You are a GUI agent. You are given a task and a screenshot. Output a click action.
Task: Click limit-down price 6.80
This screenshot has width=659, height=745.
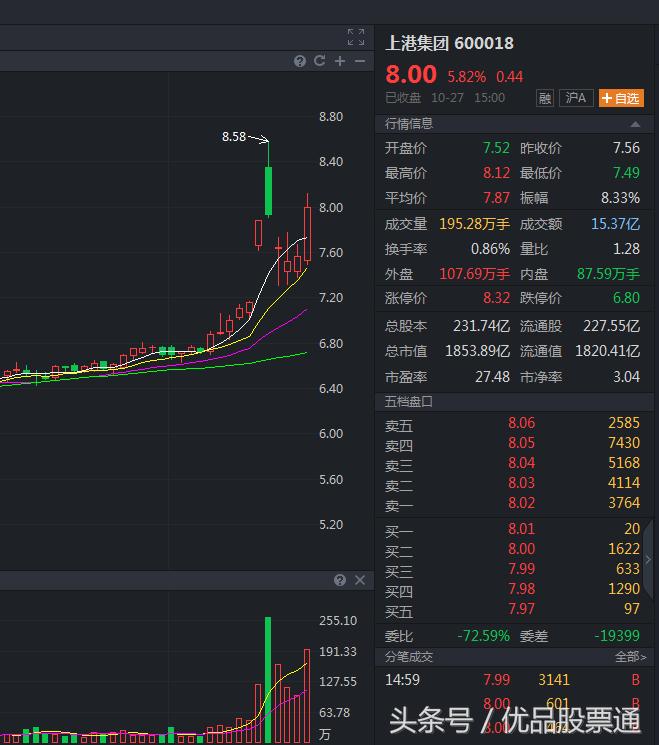(626, 298)
